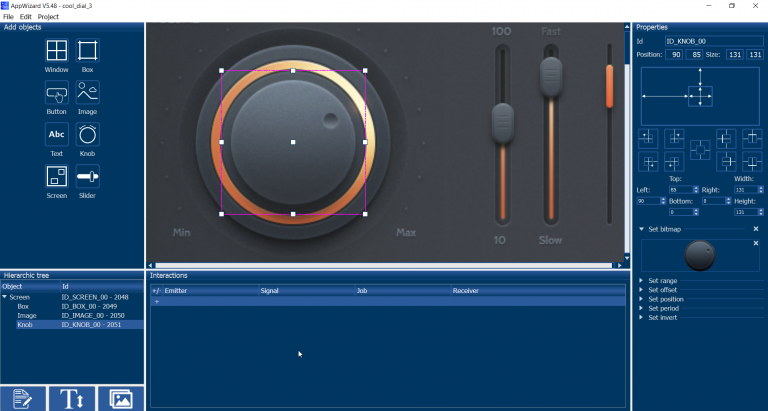Expand the Set invert section
Screen dimensions: 768x411
tap(641, 317)
